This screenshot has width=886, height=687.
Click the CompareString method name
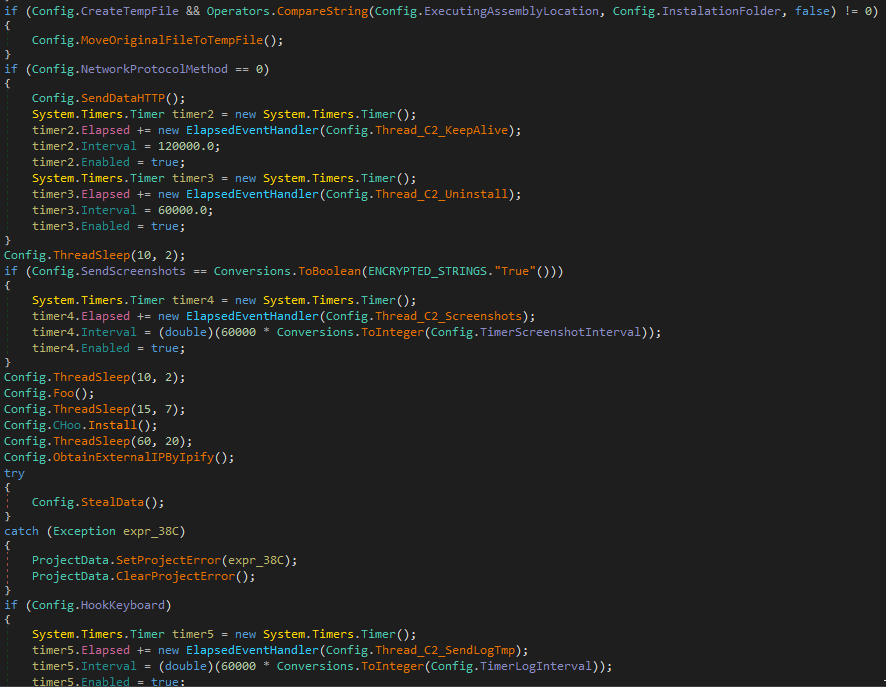[323, 11]
